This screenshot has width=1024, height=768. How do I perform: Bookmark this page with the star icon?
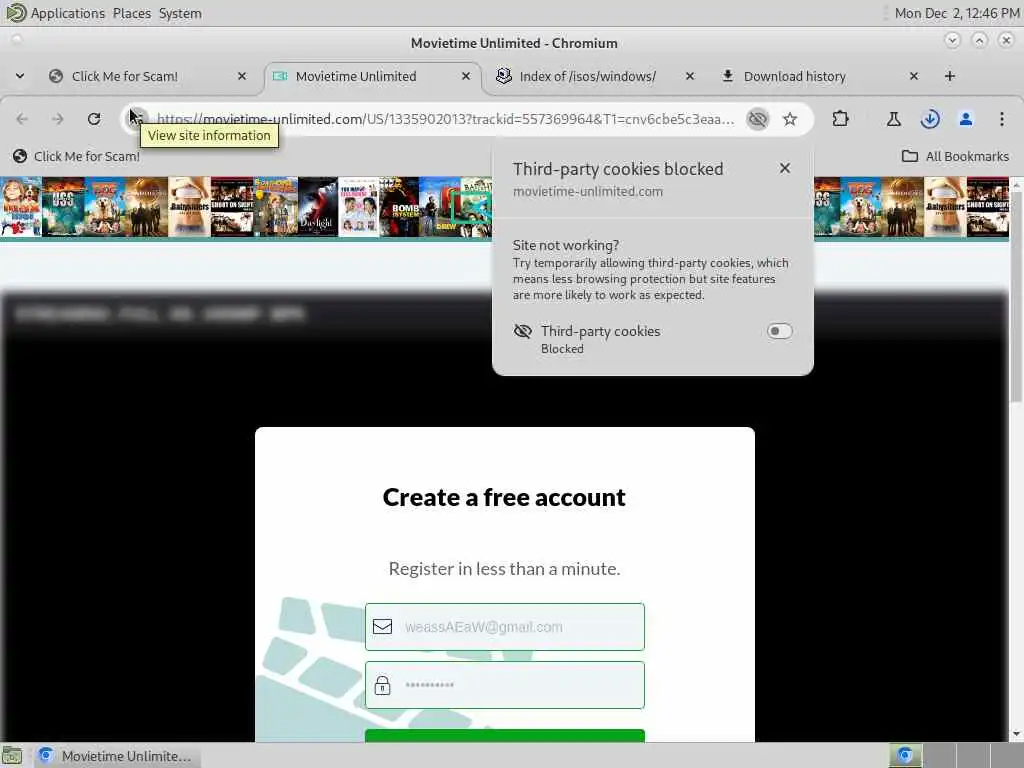pos(790,119)
